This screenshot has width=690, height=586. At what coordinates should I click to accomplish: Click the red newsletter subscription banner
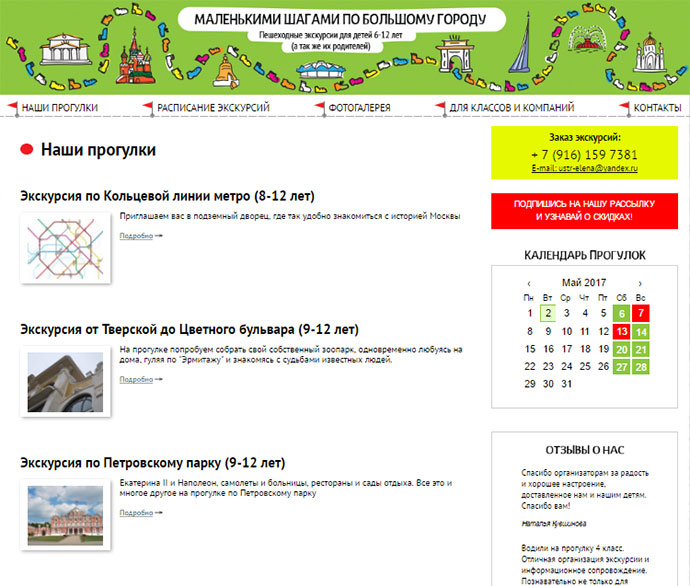[584, 211]
